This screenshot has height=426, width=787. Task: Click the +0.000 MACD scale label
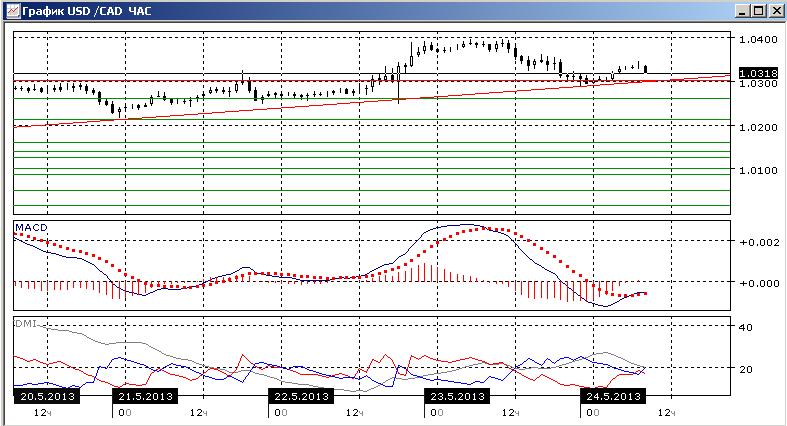(759, 283)
